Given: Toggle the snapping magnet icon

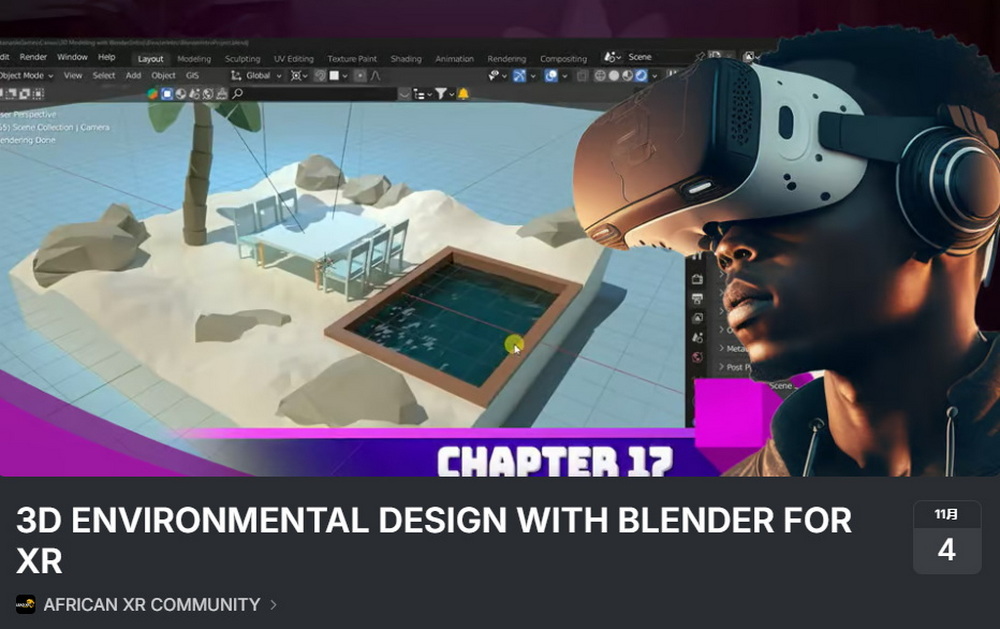Looking at the screenshot, I should (320, 76).
